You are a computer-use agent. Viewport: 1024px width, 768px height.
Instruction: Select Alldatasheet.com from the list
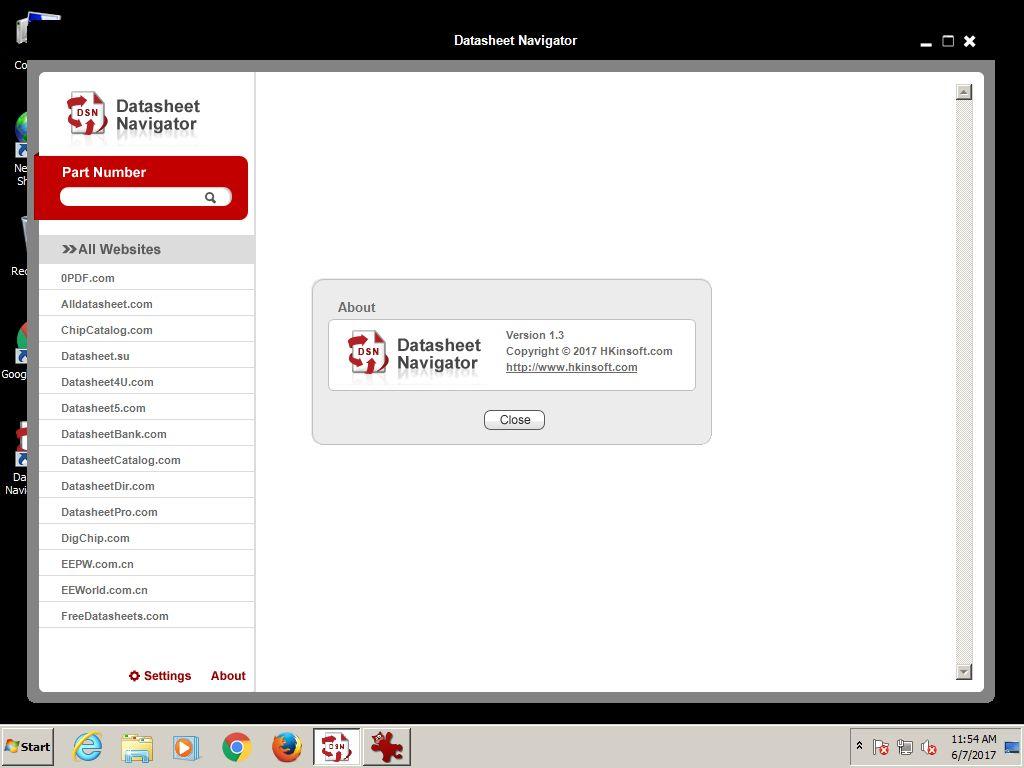147,304
